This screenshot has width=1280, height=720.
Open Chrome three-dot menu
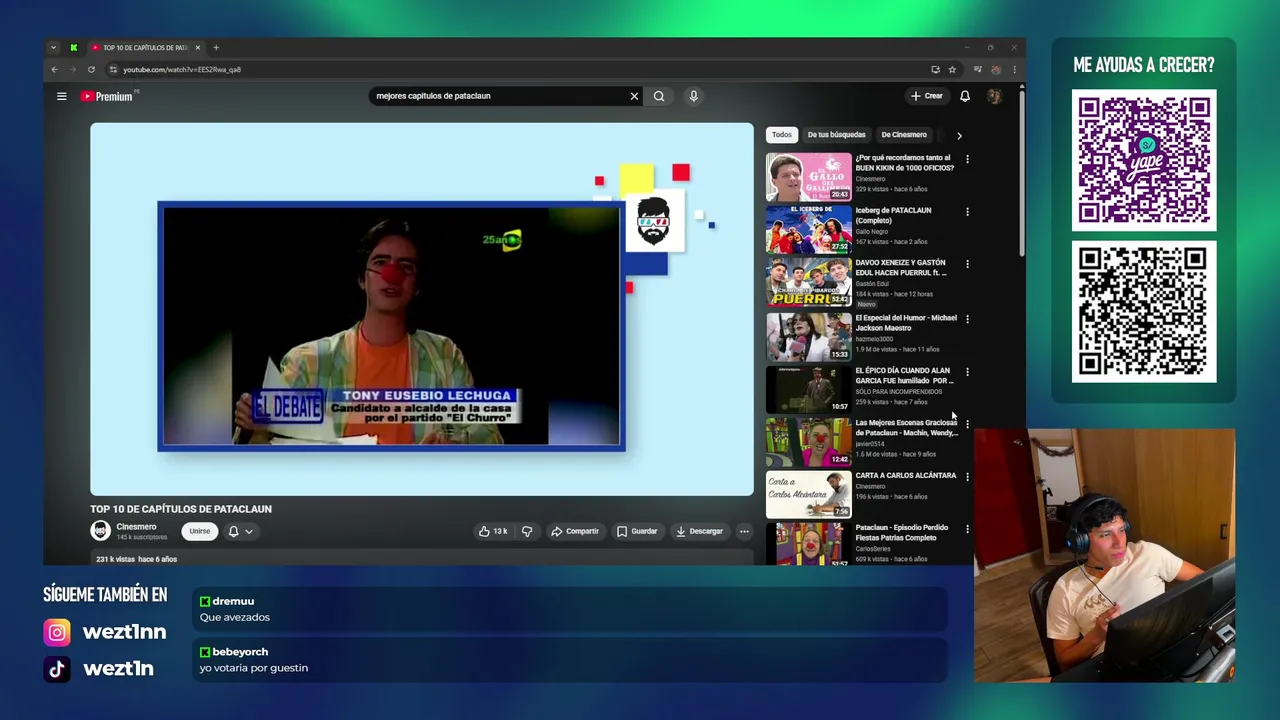click(1014, 69)
